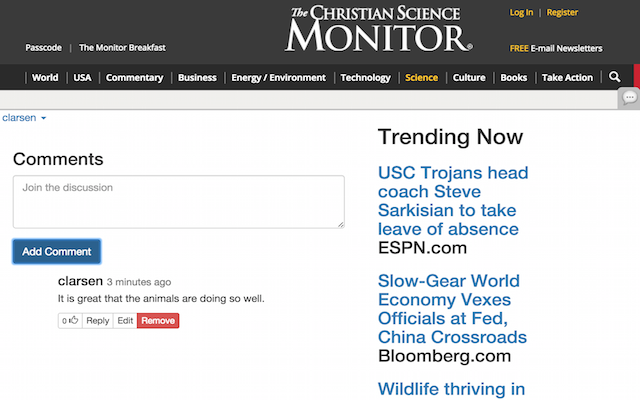The width and height of the screenshot is (640, 400).
Task: Open the Science section tab
Action: click(421, 77)
